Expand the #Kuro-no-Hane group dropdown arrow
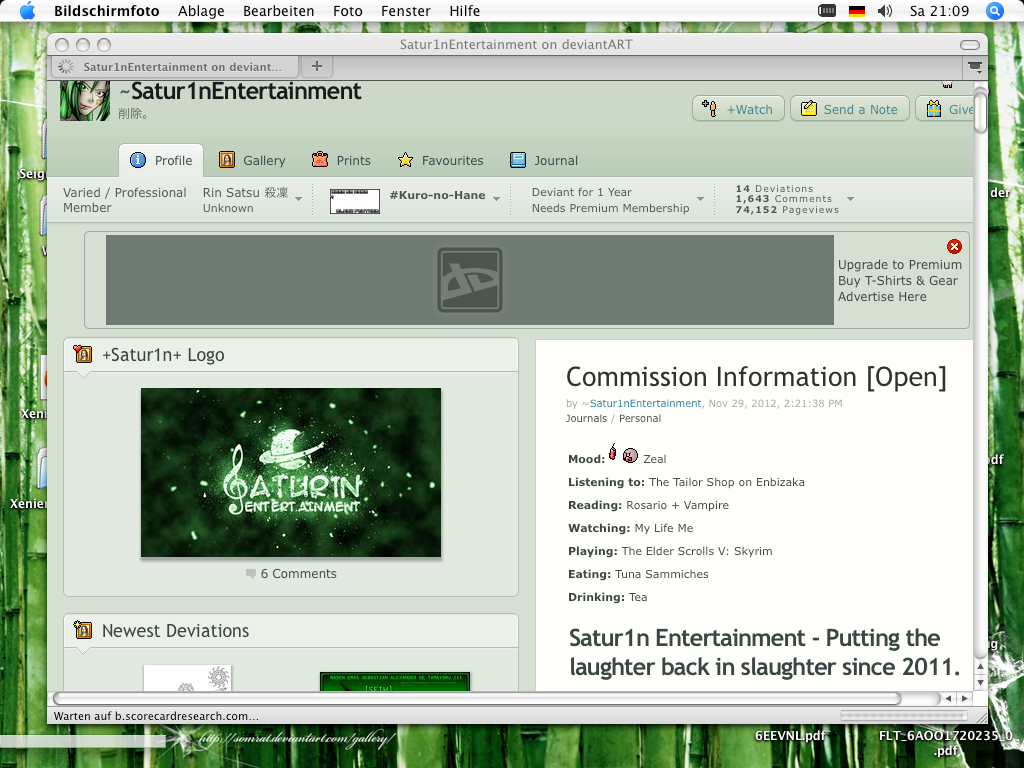The width and height of the screenshot is (1024, 768). point(496,199)
